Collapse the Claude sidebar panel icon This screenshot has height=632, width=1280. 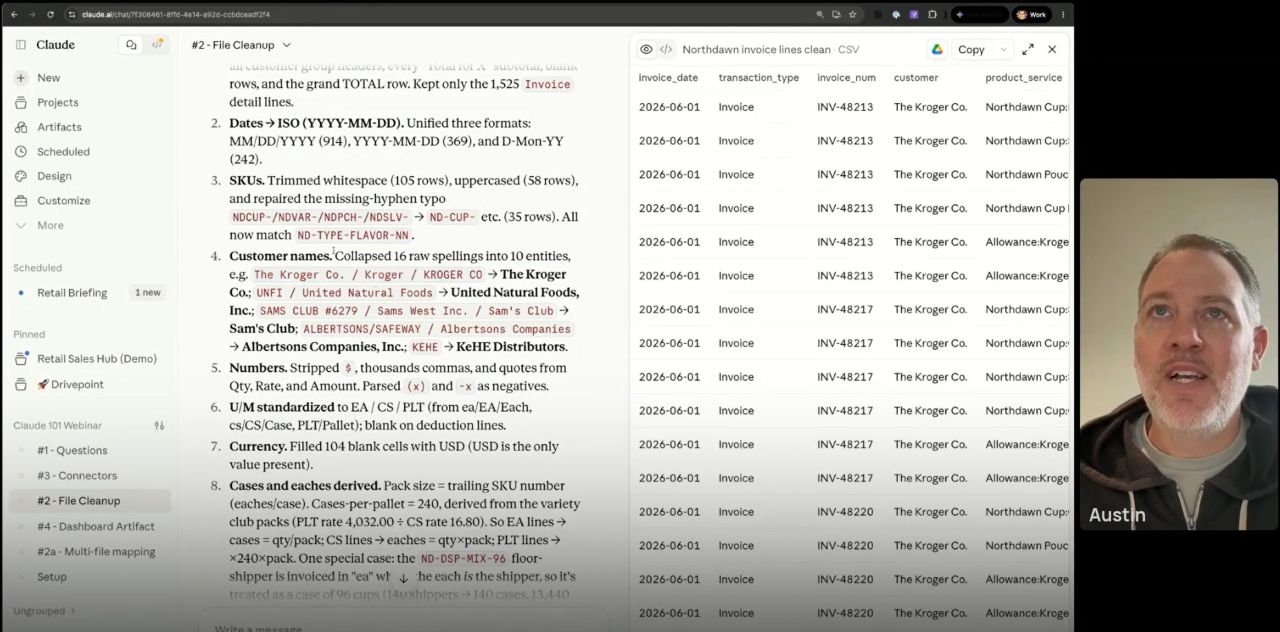click(x=20, y=45)
